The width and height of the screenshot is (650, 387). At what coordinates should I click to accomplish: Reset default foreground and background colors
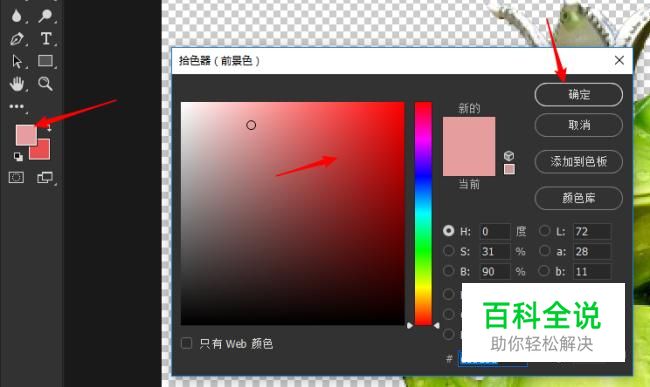coord(18,156)
